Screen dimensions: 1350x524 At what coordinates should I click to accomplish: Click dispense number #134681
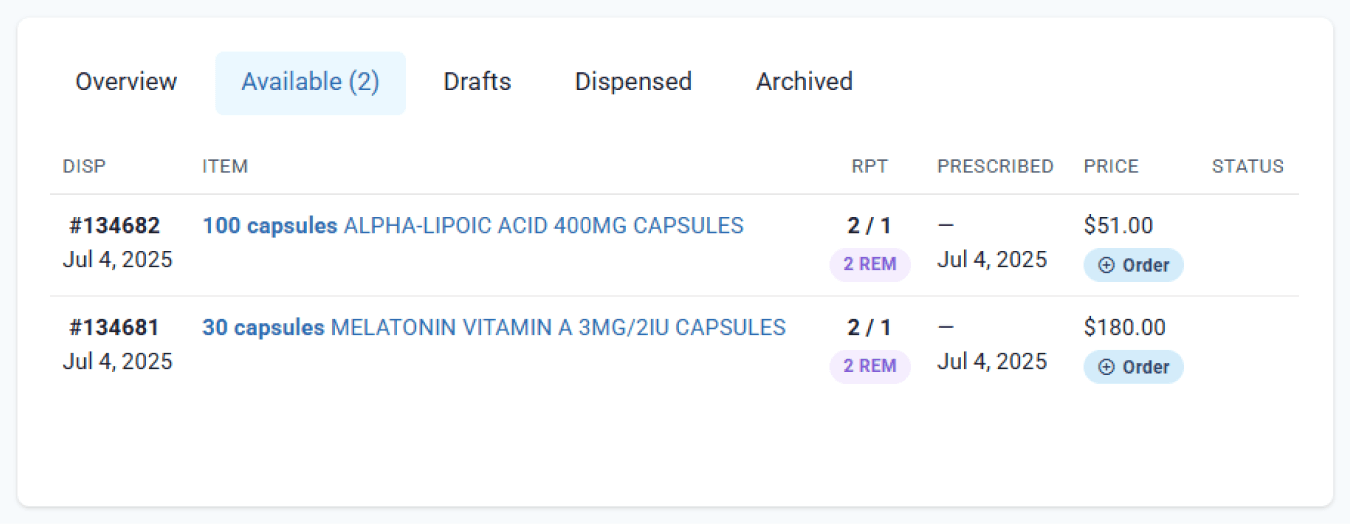(114, 328)
